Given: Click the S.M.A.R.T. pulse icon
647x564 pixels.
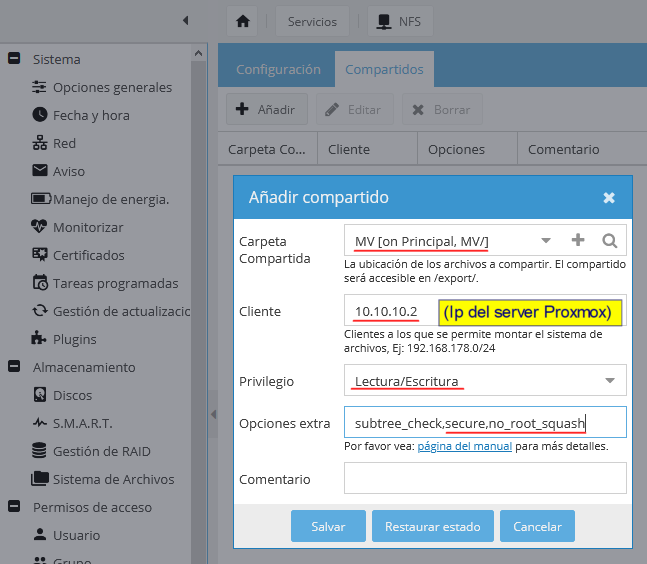Looking at the screenshot, I should tap(40, 422).
